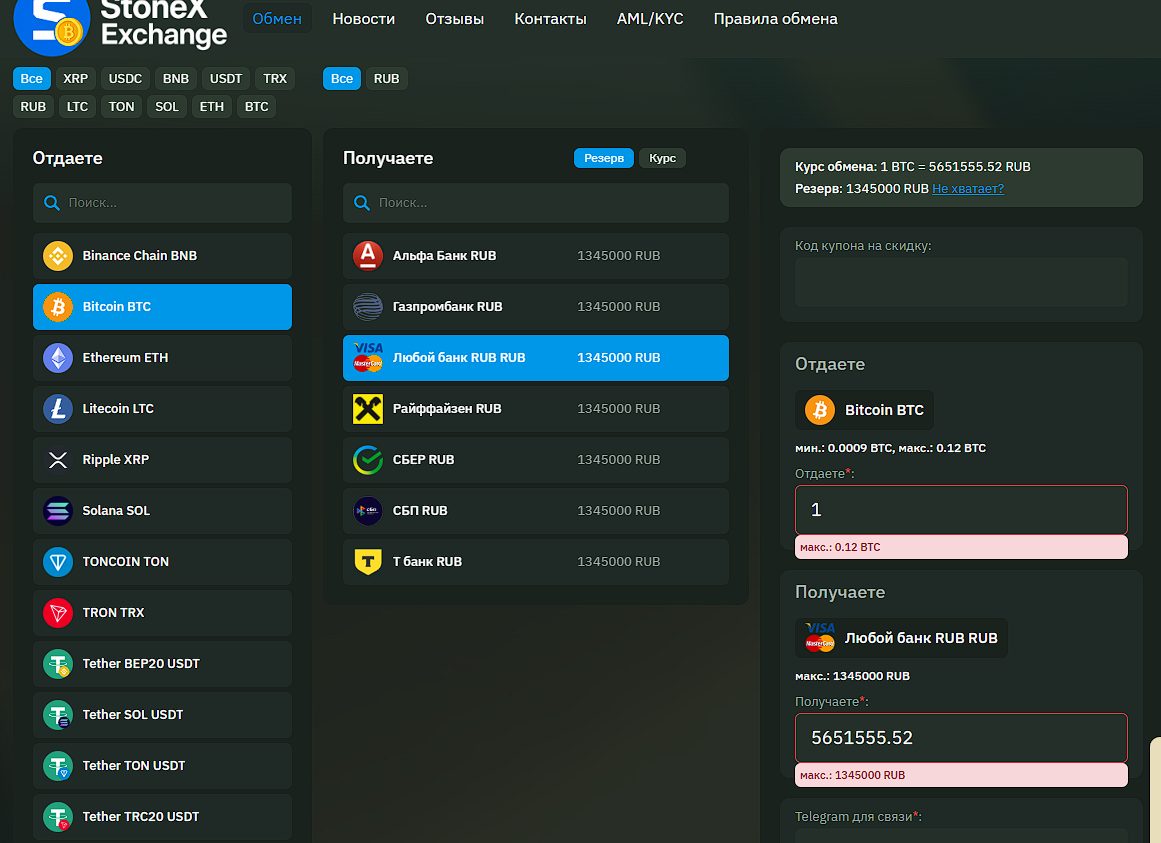
Task: Open Правила обмена page
Action: click(x=775, y=19)
